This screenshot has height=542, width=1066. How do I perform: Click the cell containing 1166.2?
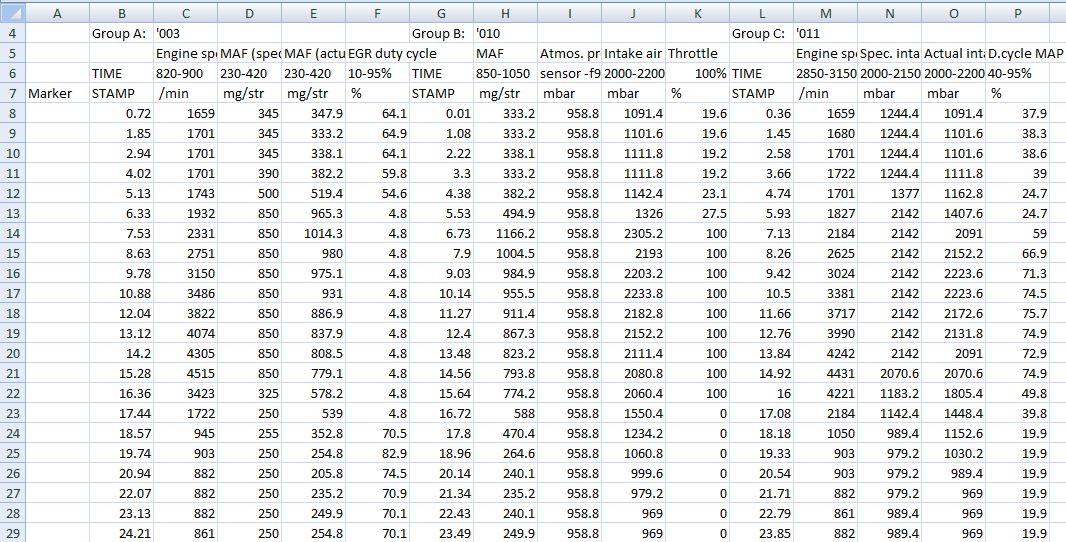coord(505,233)
